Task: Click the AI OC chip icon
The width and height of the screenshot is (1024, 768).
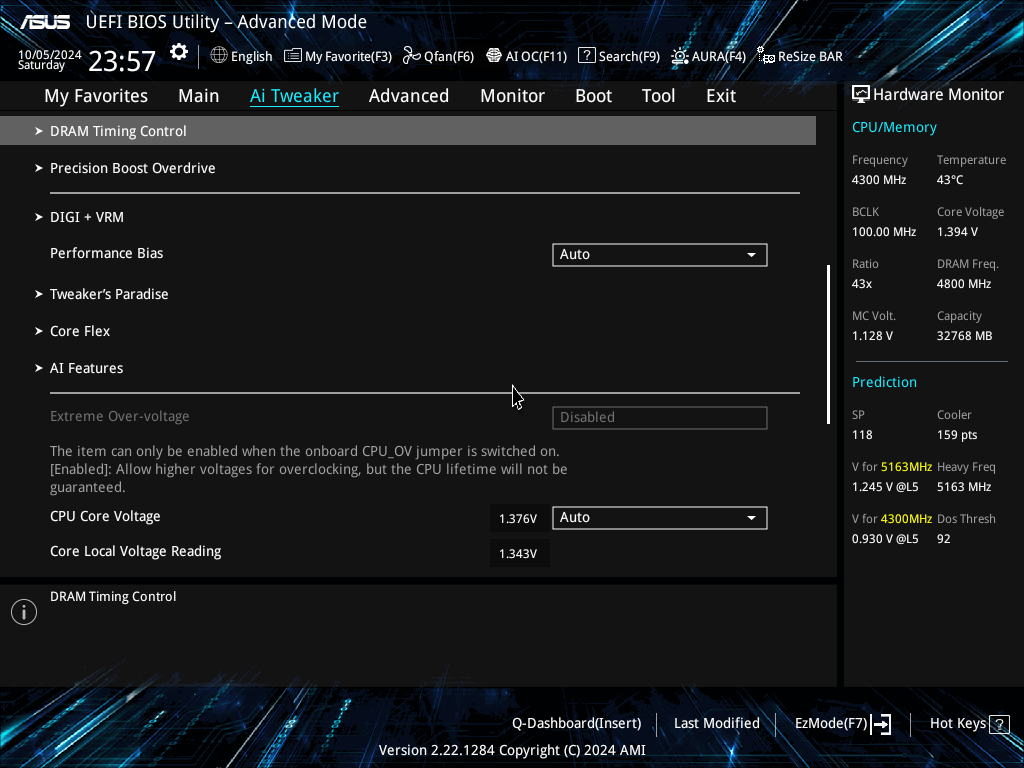Action: click(494, 56)
